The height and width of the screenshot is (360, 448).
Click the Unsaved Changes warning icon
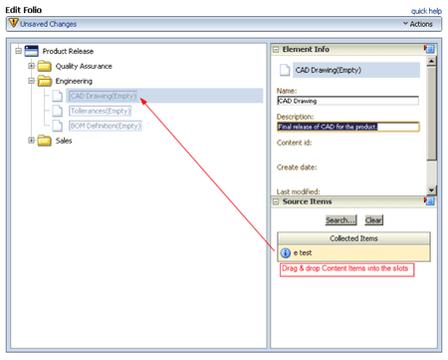coord(14,23)
